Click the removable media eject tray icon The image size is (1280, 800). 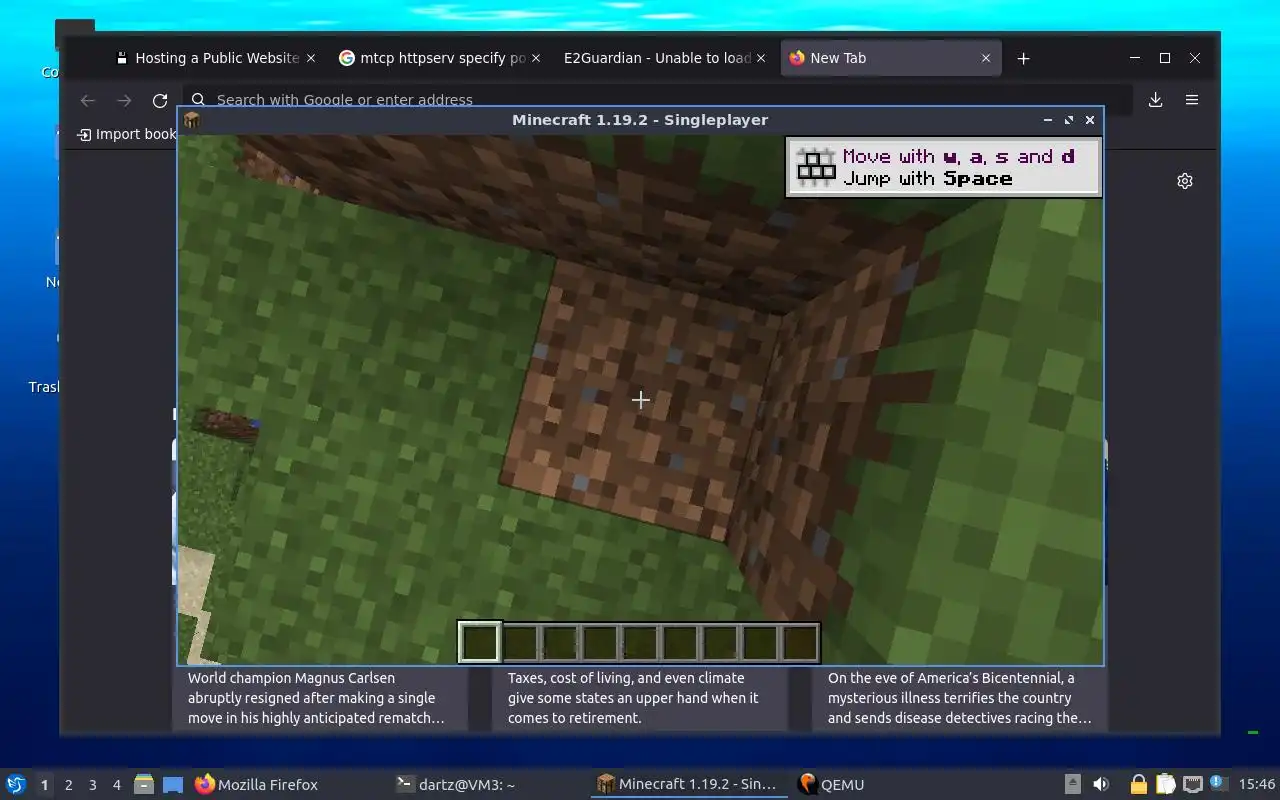(x=1072, y=785)
